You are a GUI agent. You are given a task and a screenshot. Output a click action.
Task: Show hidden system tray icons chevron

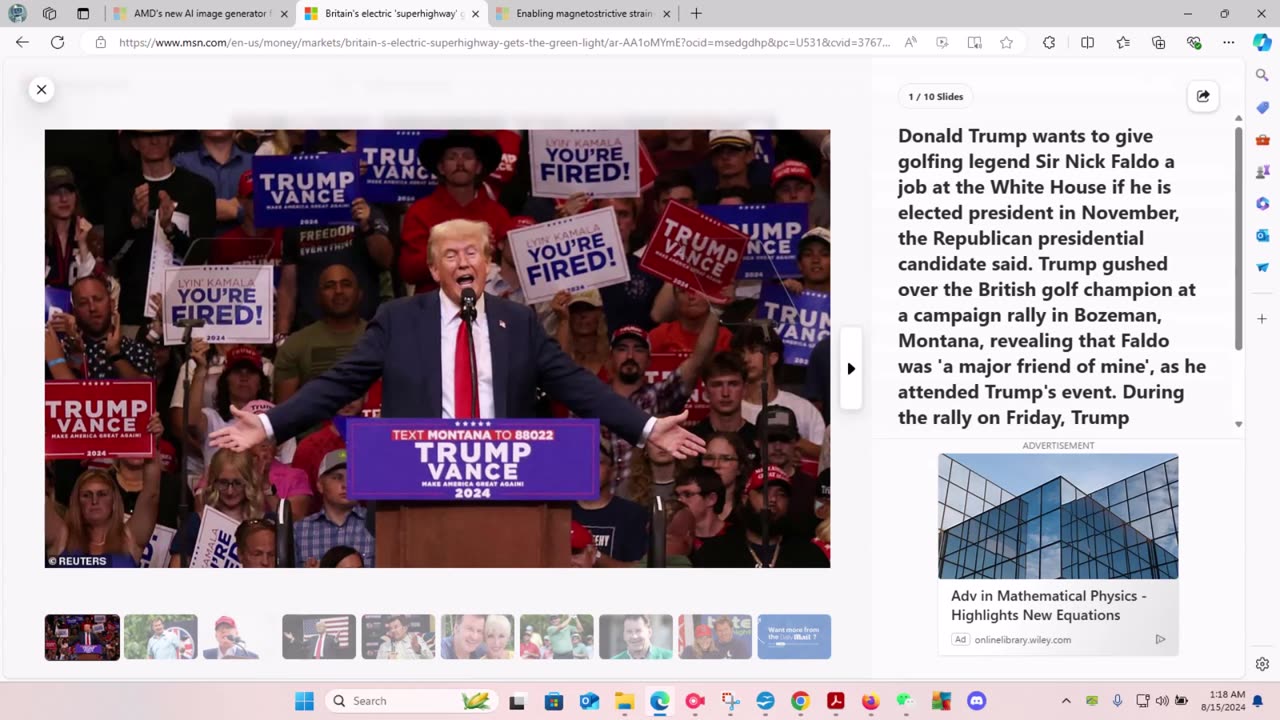[x=1066, y=701]
